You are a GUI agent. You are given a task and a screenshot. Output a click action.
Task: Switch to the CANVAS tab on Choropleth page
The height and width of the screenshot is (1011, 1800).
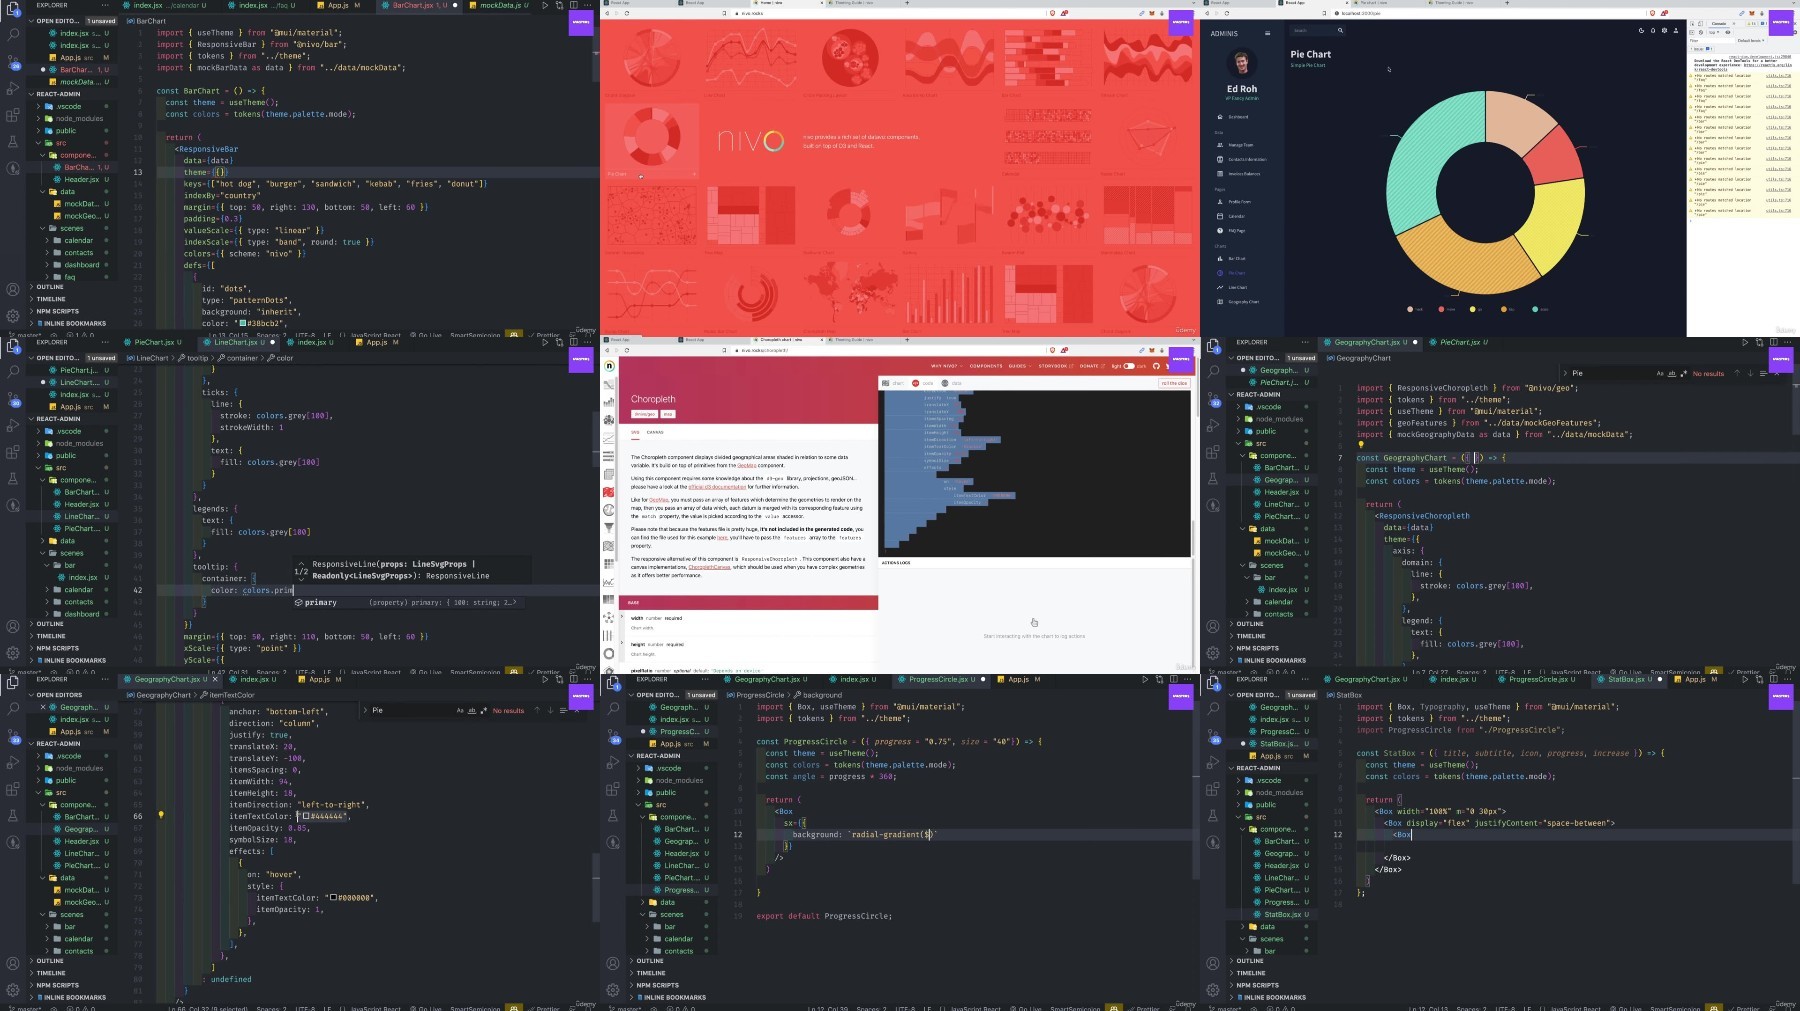click(655, 432)
